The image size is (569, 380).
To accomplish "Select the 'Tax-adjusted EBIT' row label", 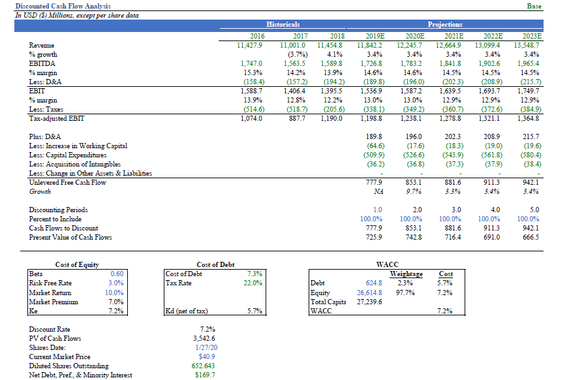I will [57, 118].
